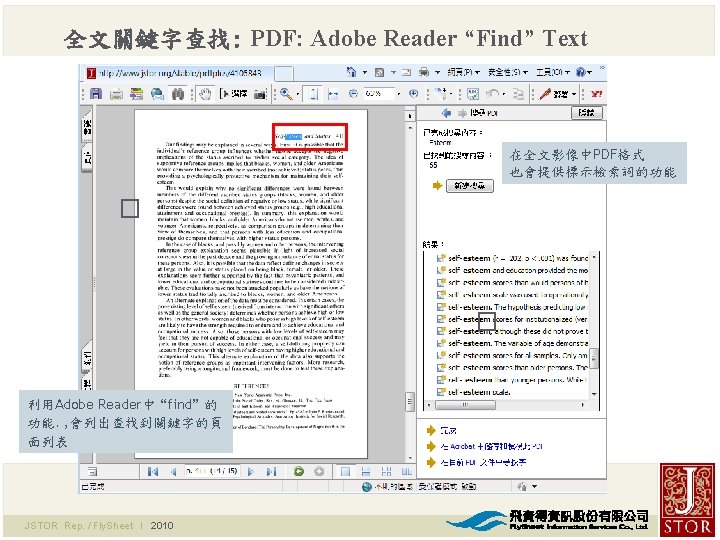
Task: Go to the first page button
Action: tap(153, 472)
